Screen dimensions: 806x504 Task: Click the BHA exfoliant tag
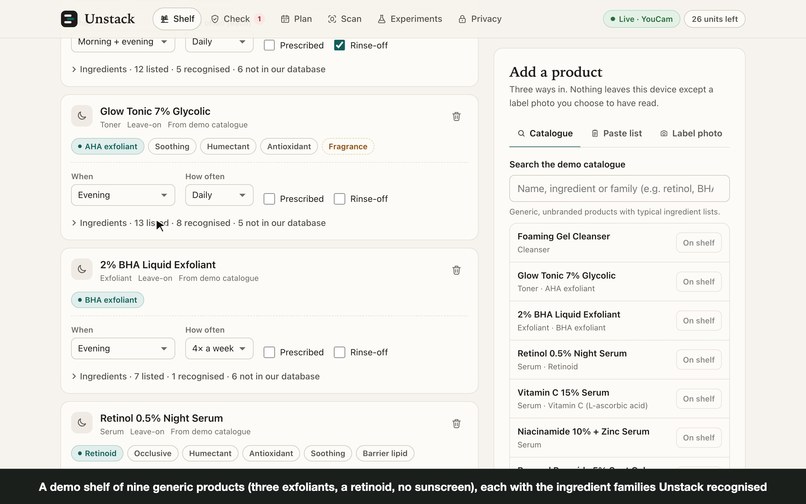click(107, 300)
